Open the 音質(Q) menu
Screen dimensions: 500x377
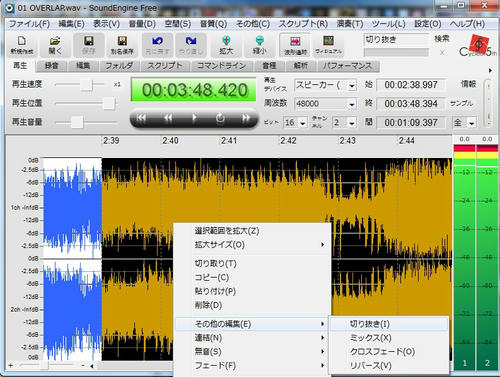(213, 24)
